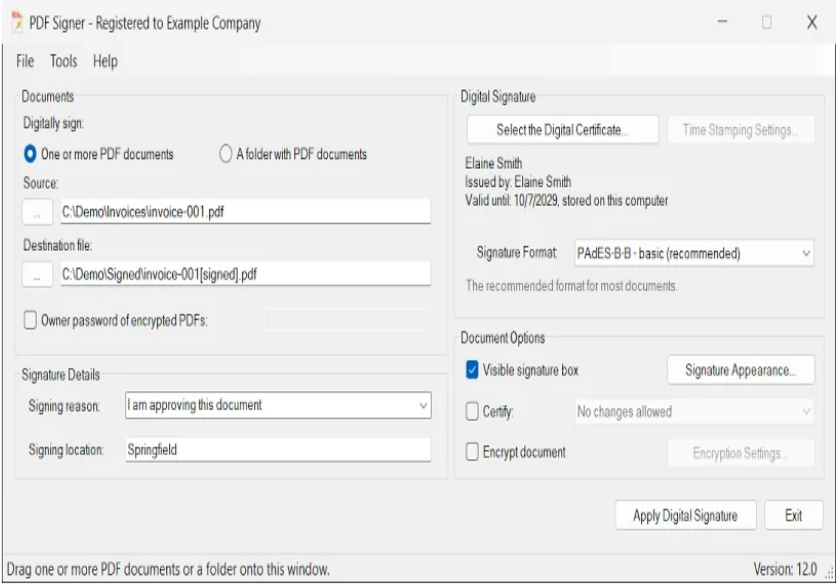
Task: Close the PDF Signer window
Action: 811,22
